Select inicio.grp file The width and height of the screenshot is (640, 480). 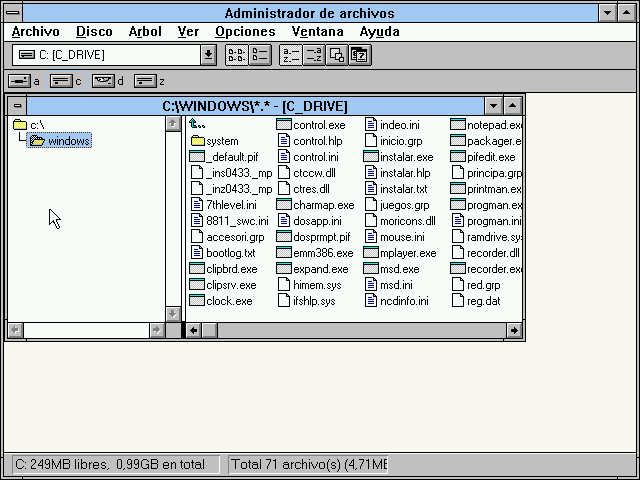(x=393, y=141)
